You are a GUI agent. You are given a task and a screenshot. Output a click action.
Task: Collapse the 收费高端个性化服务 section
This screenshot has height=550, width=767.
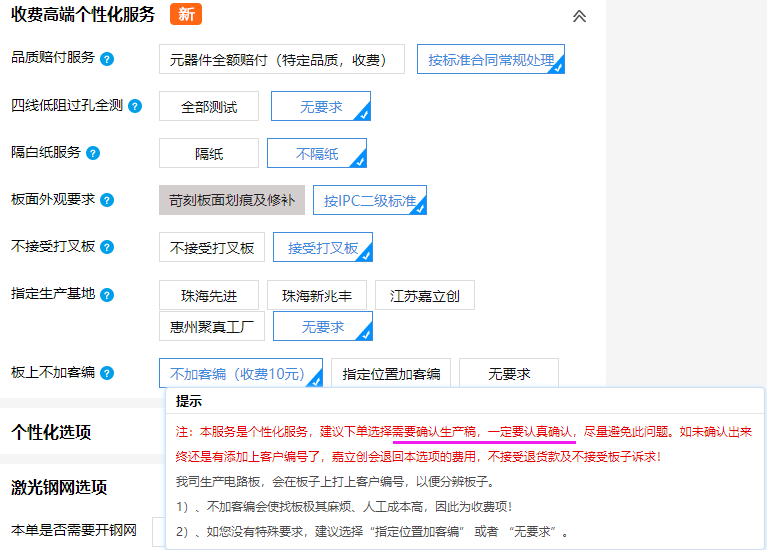pos(579,16)
